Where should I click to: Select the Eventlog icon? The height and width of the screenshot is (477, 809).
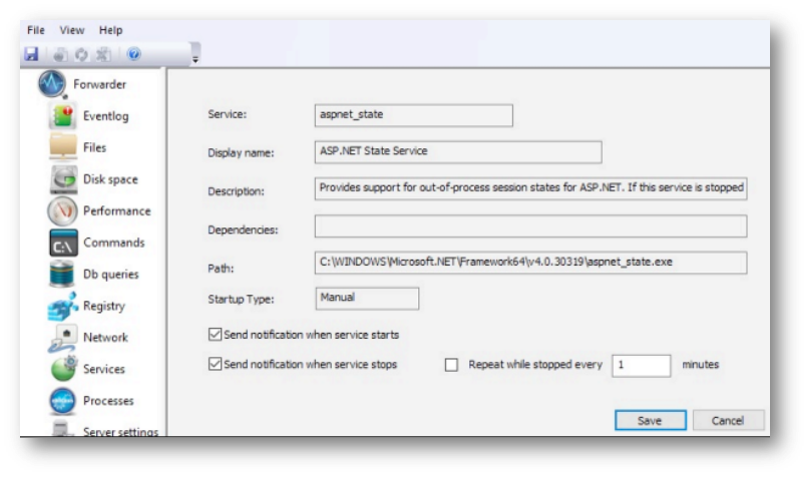pyautogui.click(x=63, y=116)
